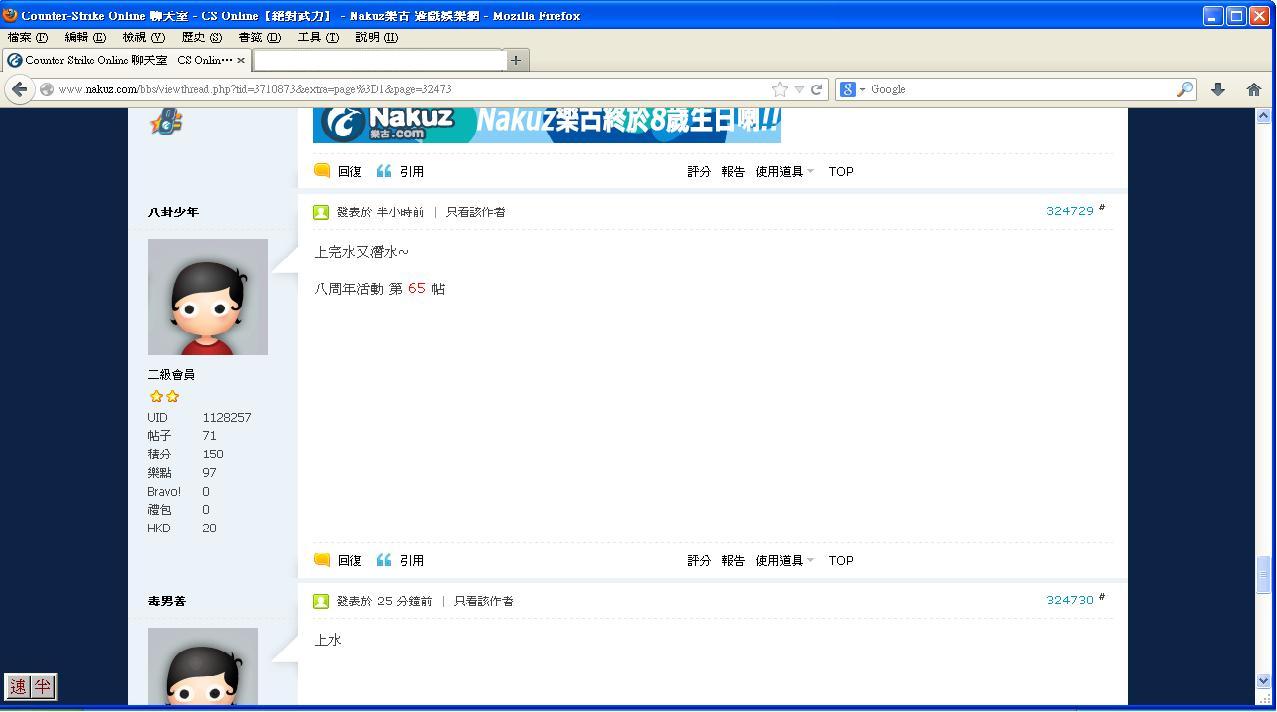This screenshot has width=1277, height=712.
Task: Open the 編輯 menu
Action: click(85, 37)
